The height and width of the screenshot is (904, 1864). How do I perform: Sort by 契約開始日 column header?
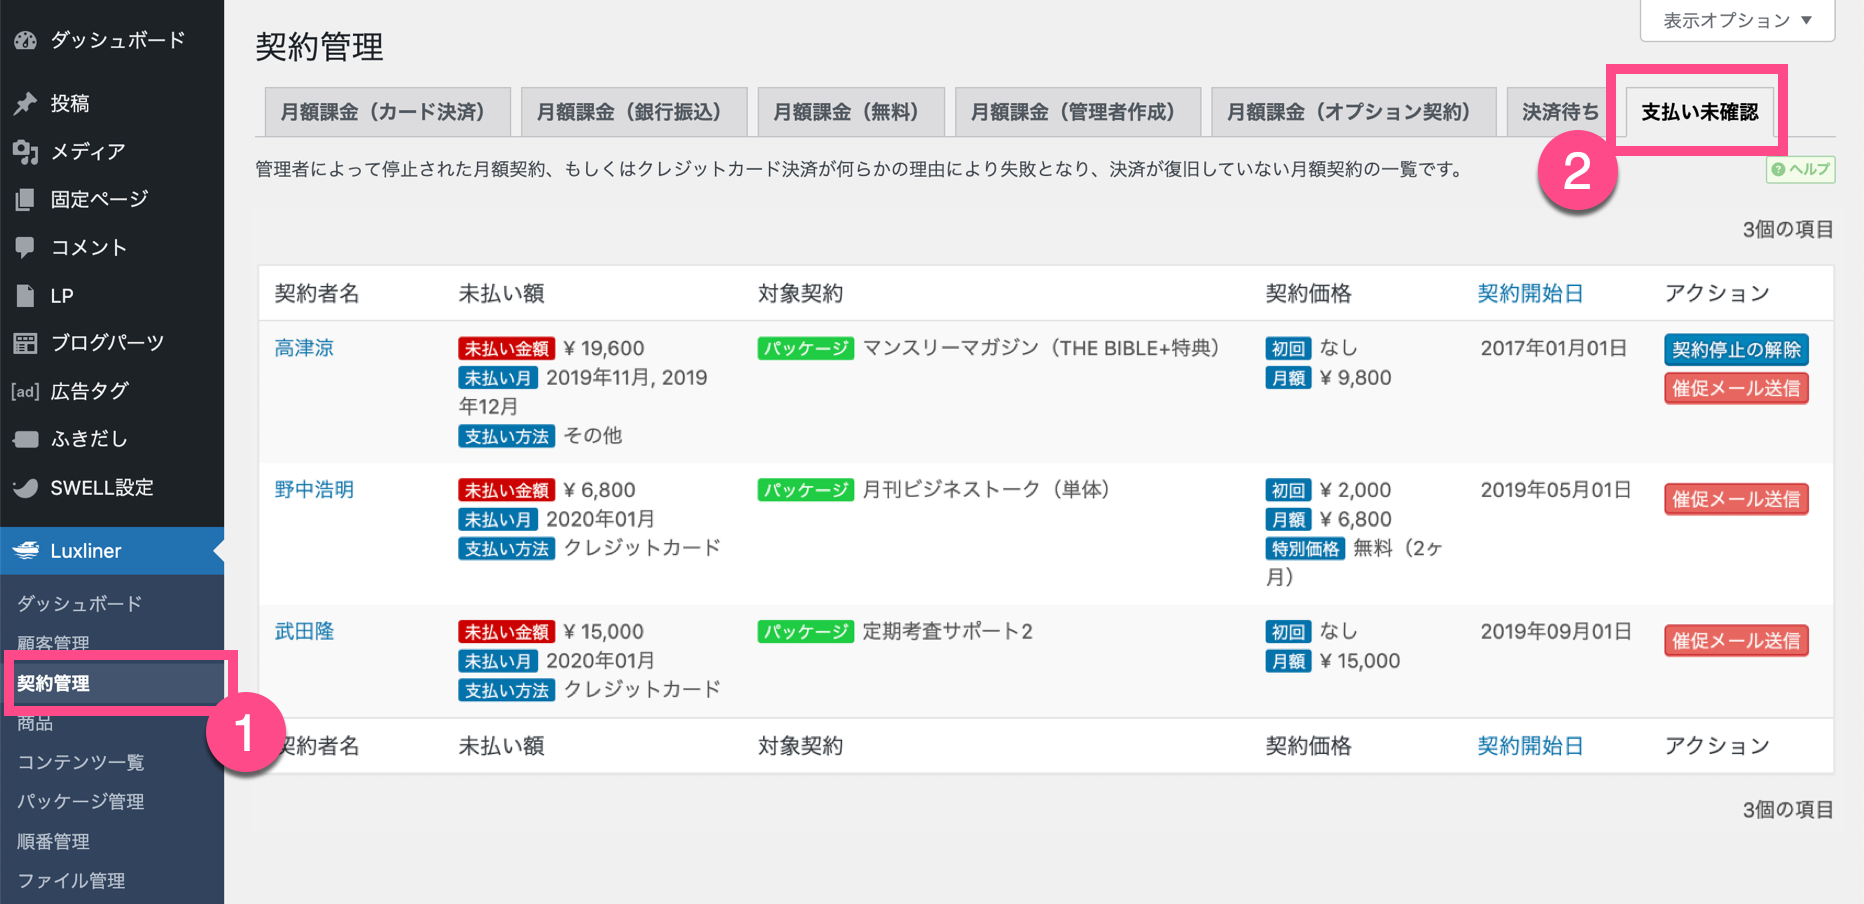tap(1529, 293)
